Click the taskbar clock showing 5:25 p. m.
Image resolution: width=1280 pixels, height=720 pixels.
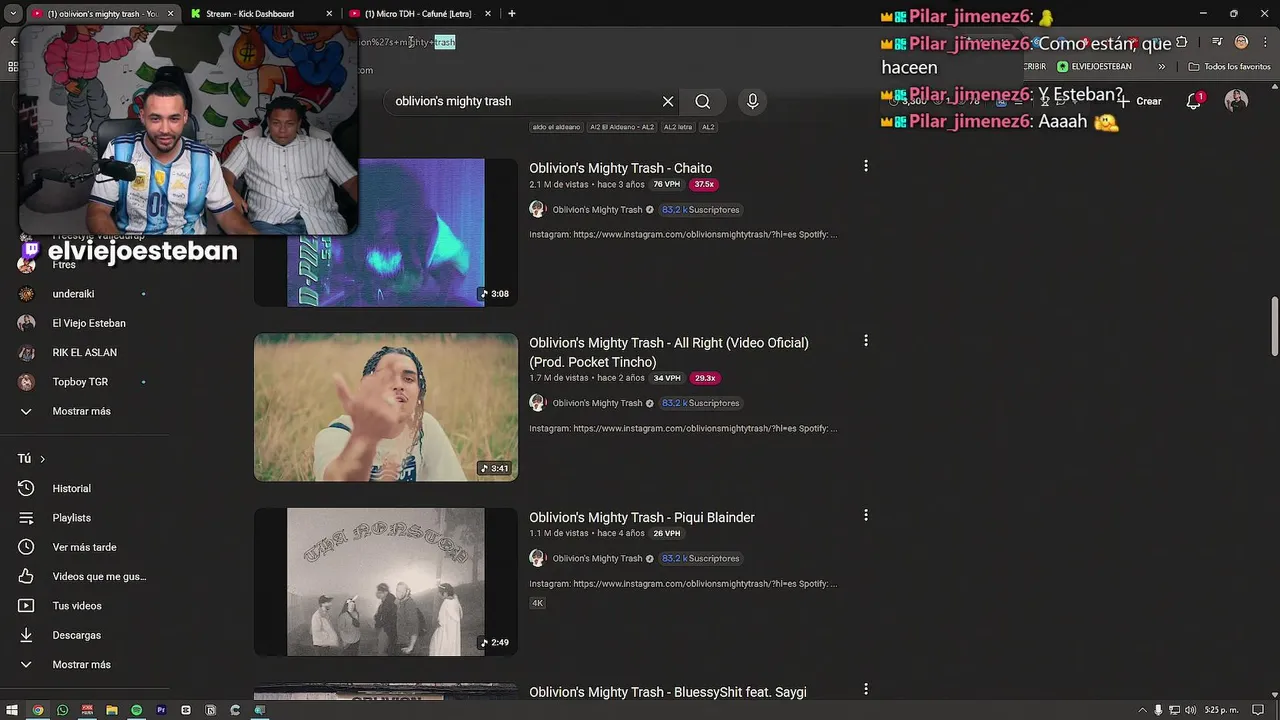coord(1220,710)
